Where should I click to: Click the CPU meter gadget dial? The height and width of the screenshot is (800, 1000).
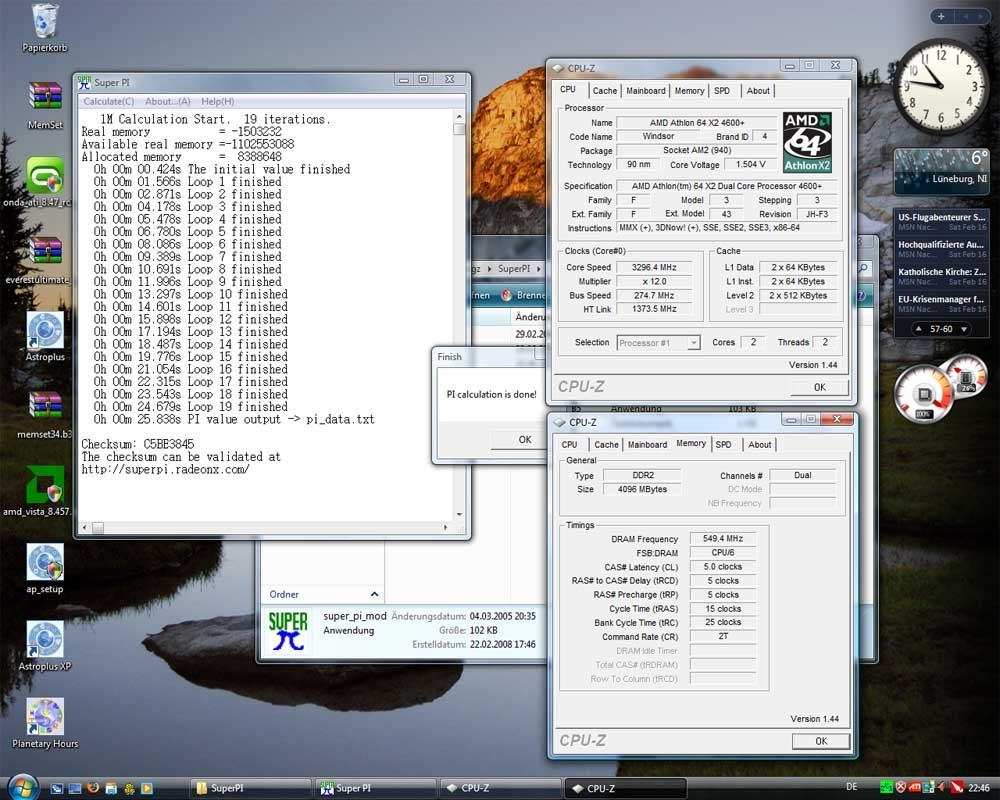pyautogui.click(x=923, y=396)
